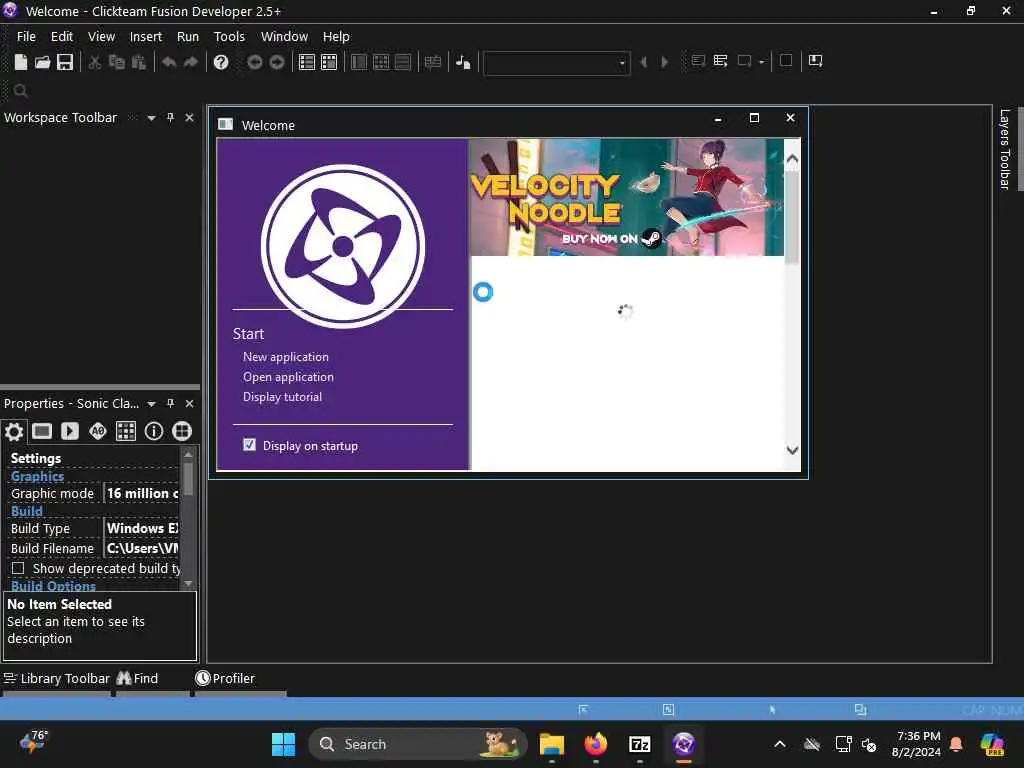Click the Back circular arrow icon
Screen dimensions: 1024x768
click(255, 62)
